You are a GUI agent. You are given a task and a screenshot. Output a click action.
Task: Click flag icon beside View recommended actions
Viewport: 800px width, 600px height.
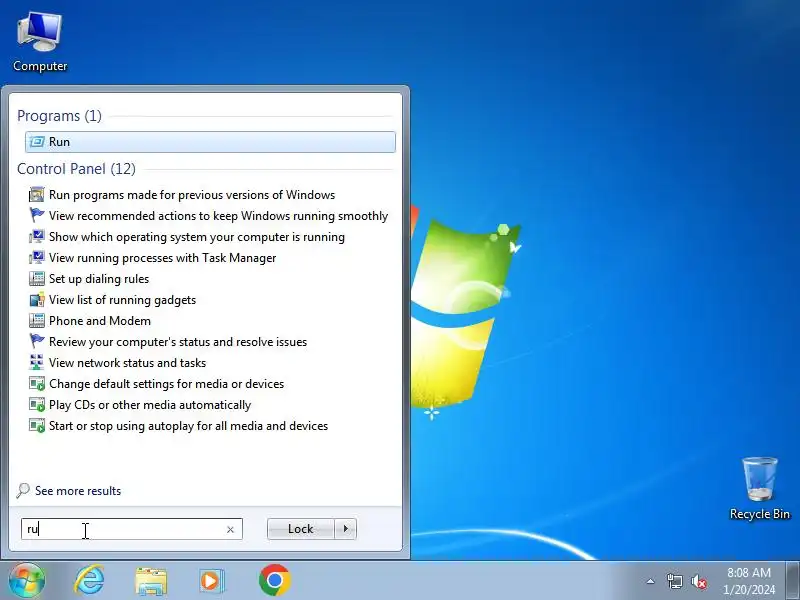click(37, 215)
